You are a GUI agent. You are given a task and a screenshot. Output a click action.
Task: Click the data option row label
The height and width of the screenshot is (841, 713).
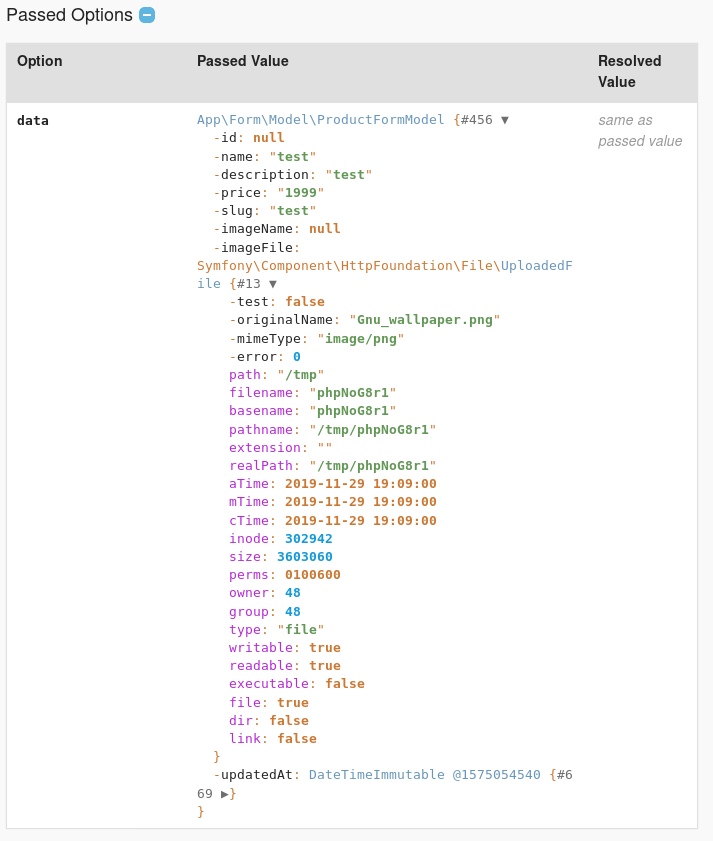click(x=33, y=120)
